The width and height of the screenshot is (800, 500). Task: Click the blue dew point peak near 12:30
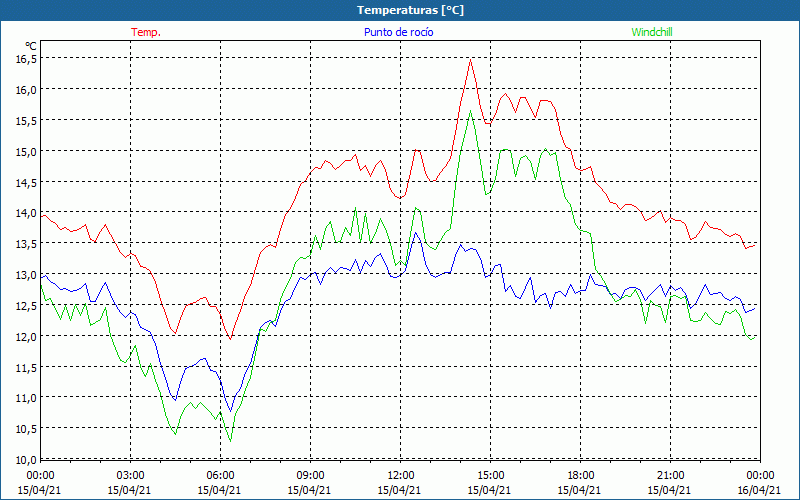pyautogui.click(x=415, y=233)
